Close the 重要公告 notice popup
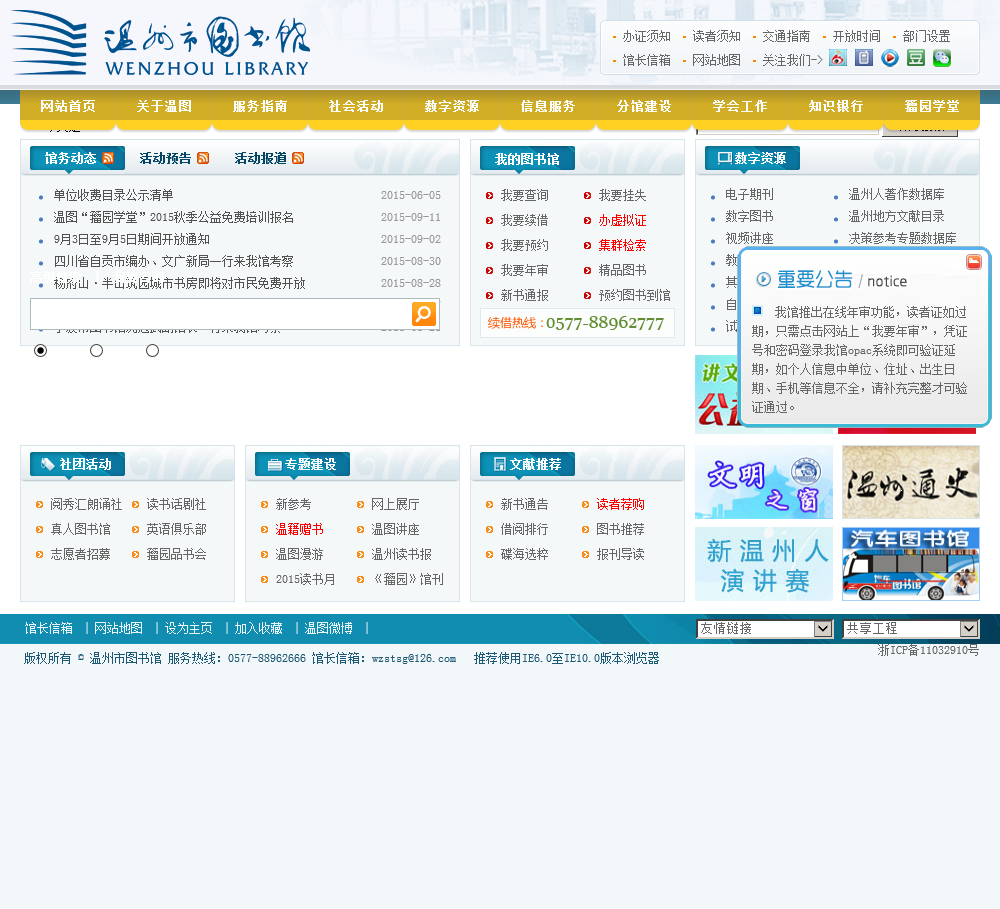 click(x=973, y=262)
